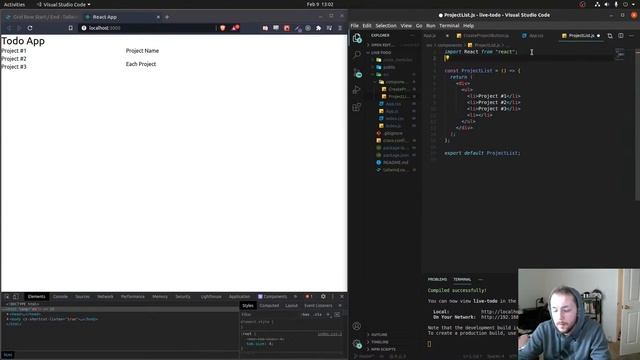The width and height of the screenshot is (640, 360).
Task: Reload the browser page
Action: 30,28
